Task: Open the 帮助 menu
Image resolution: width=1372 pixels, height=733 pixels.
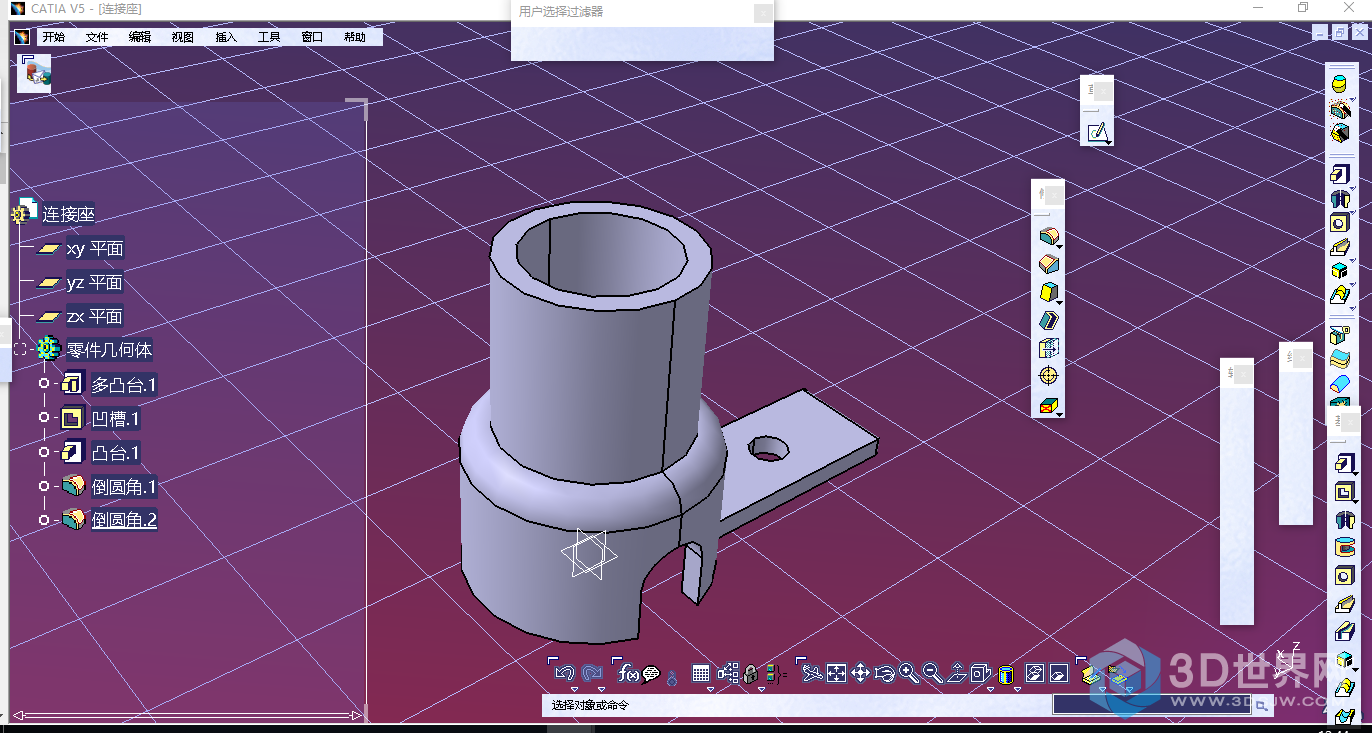Action: 355,37
